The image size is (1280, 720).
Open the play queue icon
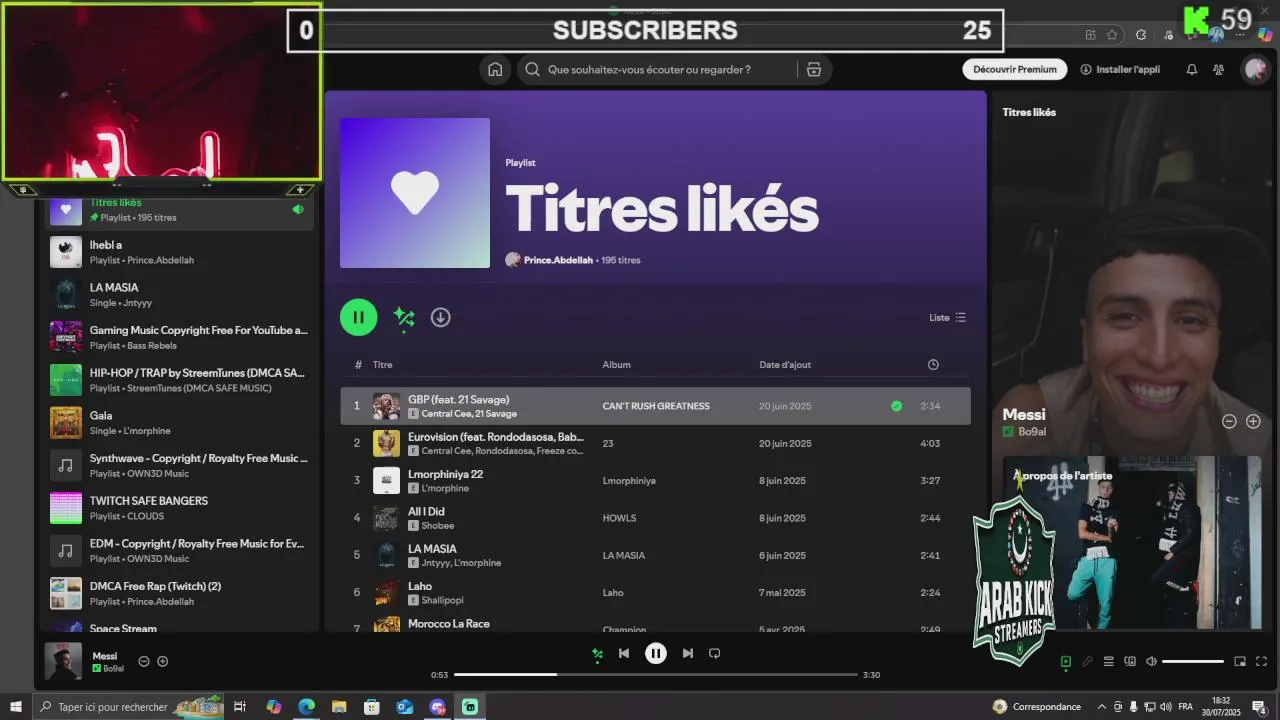pos(1108,661)
